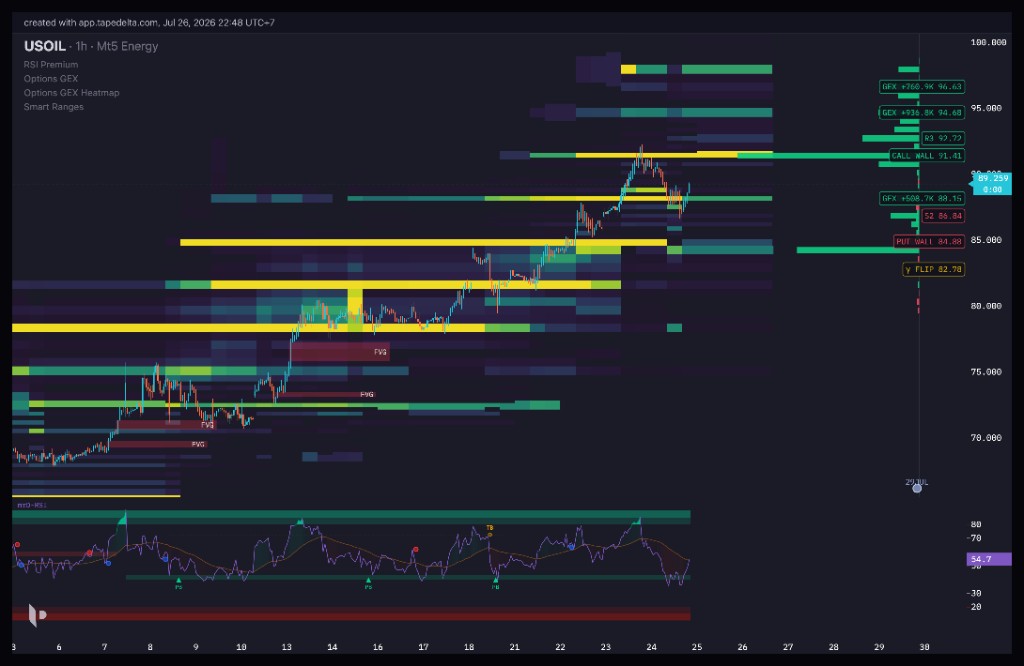Click date 22 on the time axis
The image size is (1024, 666).
(560, 647)
